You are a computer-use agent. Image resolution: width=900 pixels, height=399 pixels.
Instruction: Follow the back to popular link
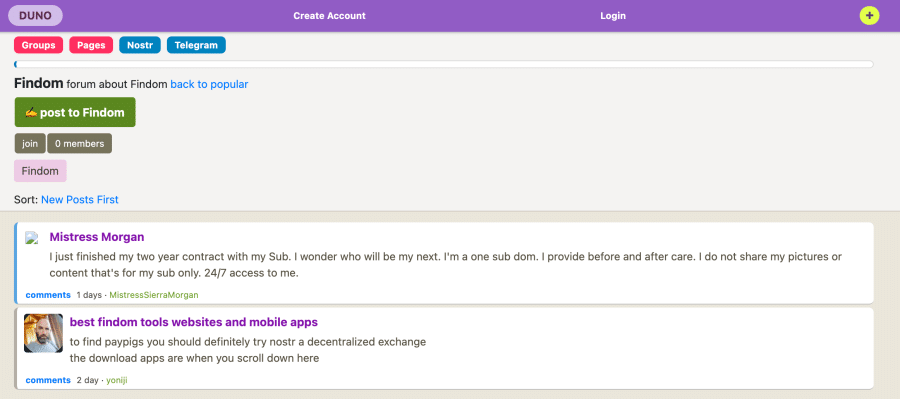(209, 84)
